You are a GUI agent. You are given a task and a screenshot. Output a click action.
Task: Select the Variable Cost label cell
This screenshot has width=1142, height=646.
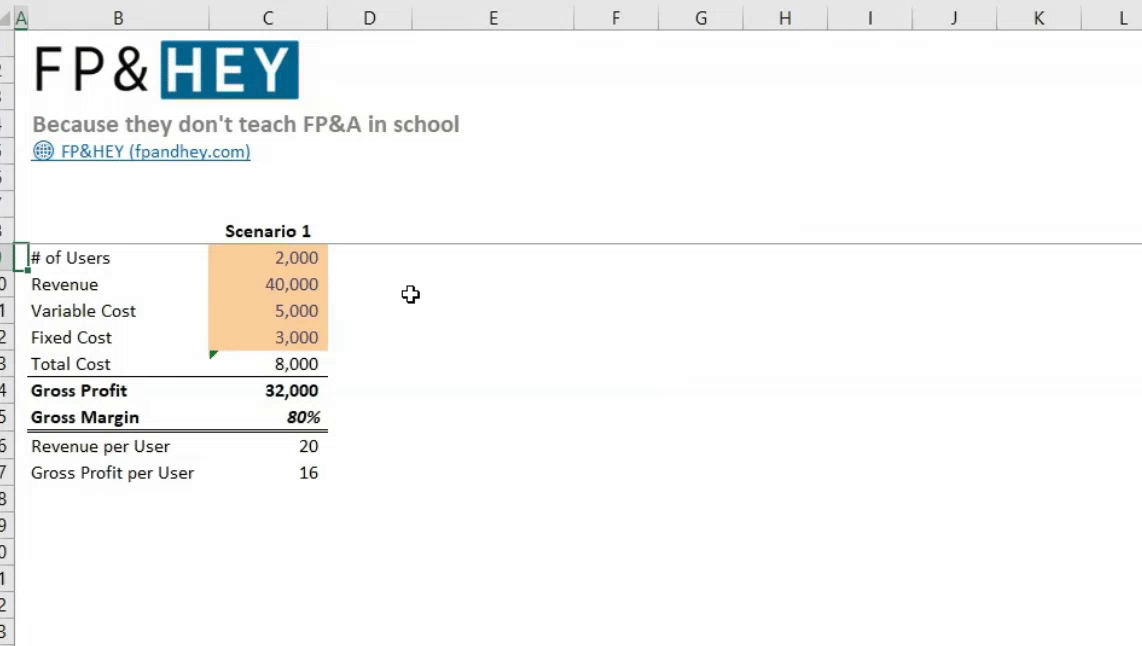[x=118, y=311]
